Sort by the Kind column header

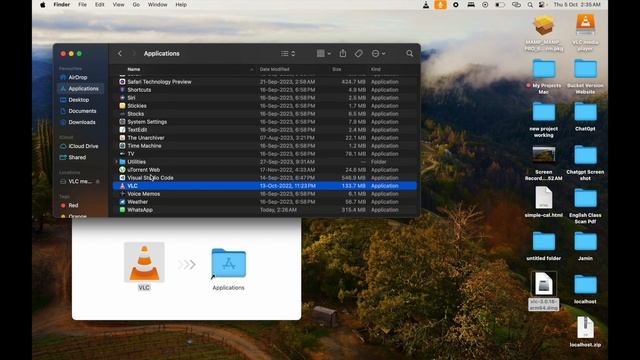click(x=376, y=69)
